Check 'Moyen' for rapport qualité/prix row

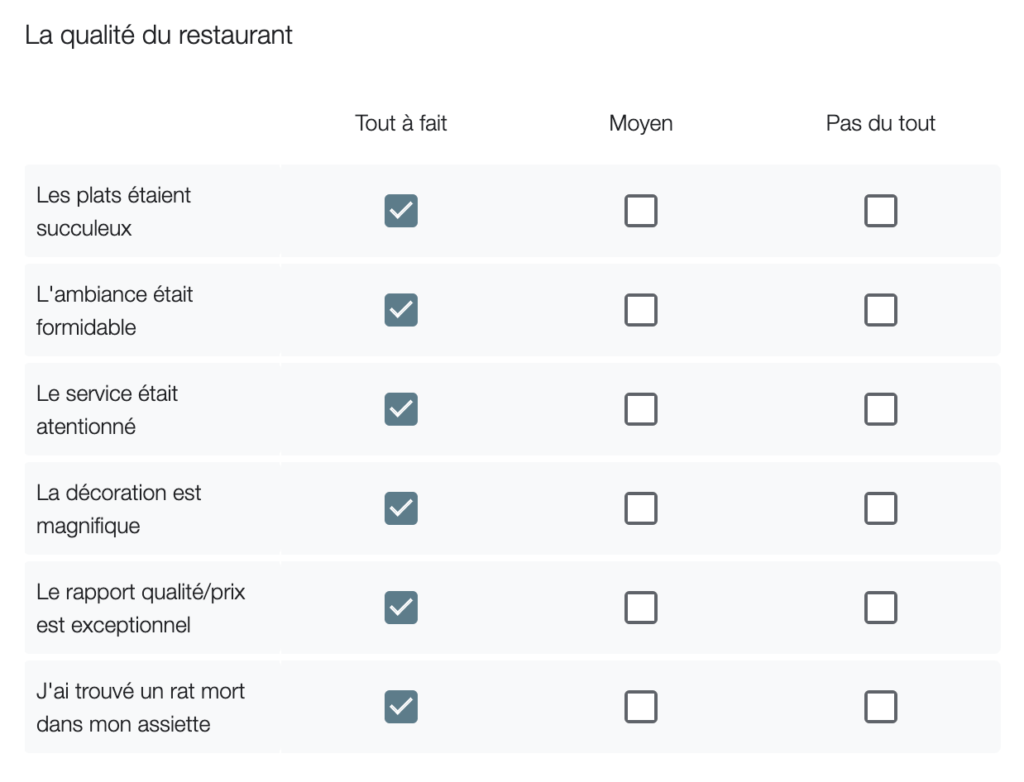[641, 608]
